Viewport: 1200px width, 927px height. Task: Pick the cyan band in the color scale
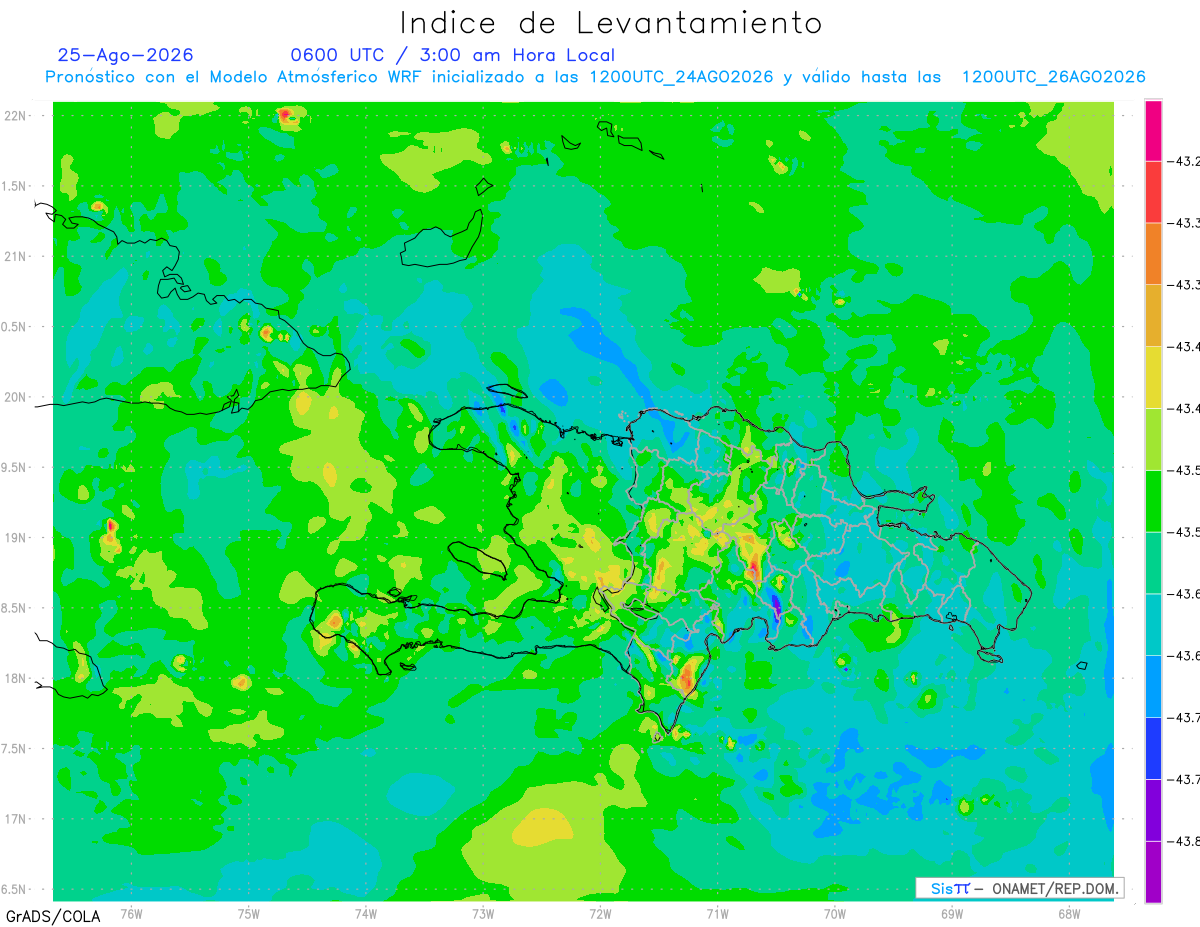1153,624
